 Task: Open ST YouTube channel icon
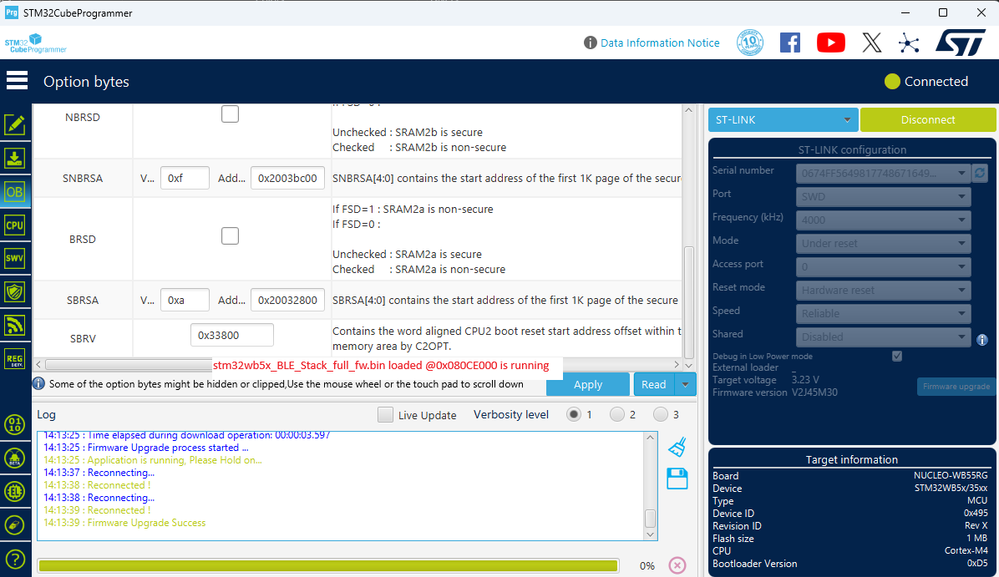pos(831,43)
